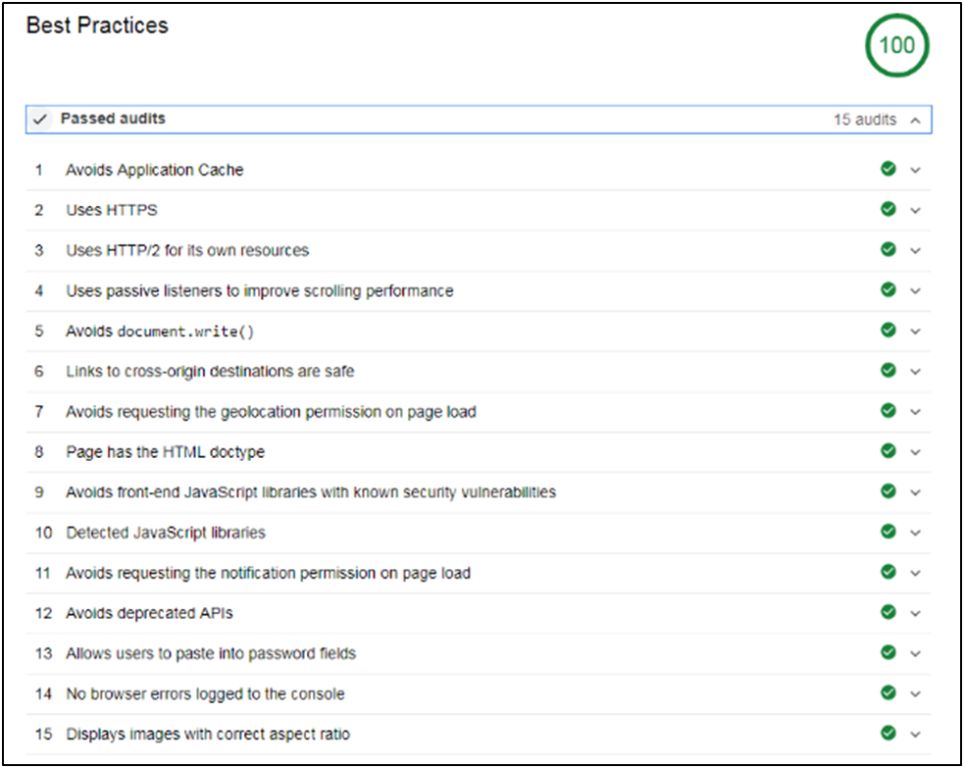Expand the passive listeners audit chevron
Image resolution: width=964 pixels, height=768 pixels.
(x=915, y=291)
